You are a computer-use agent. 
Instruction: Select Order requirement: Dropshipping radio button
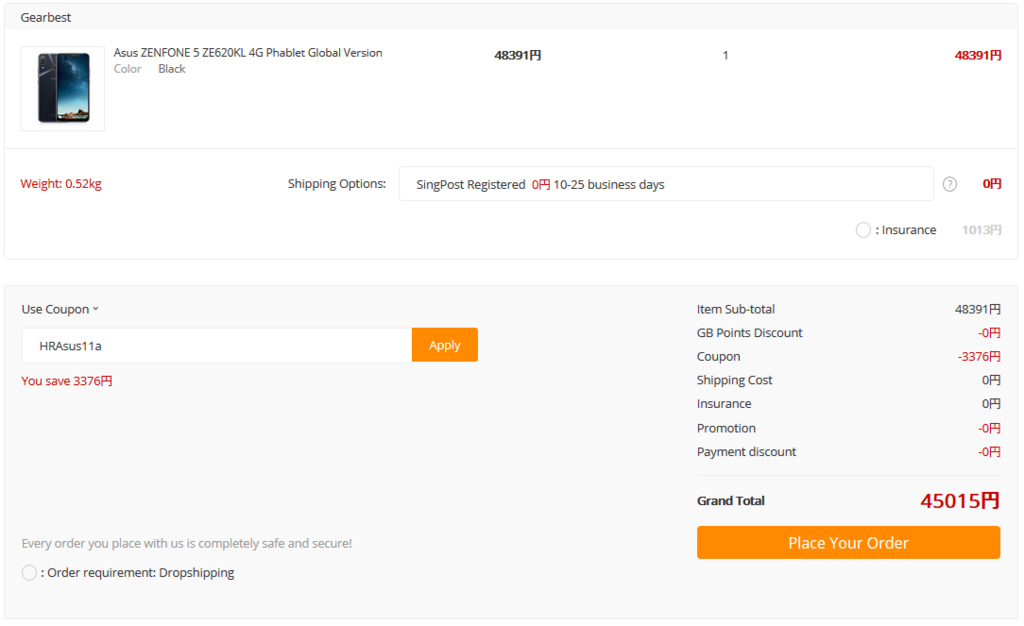click(x=29, y=572)
